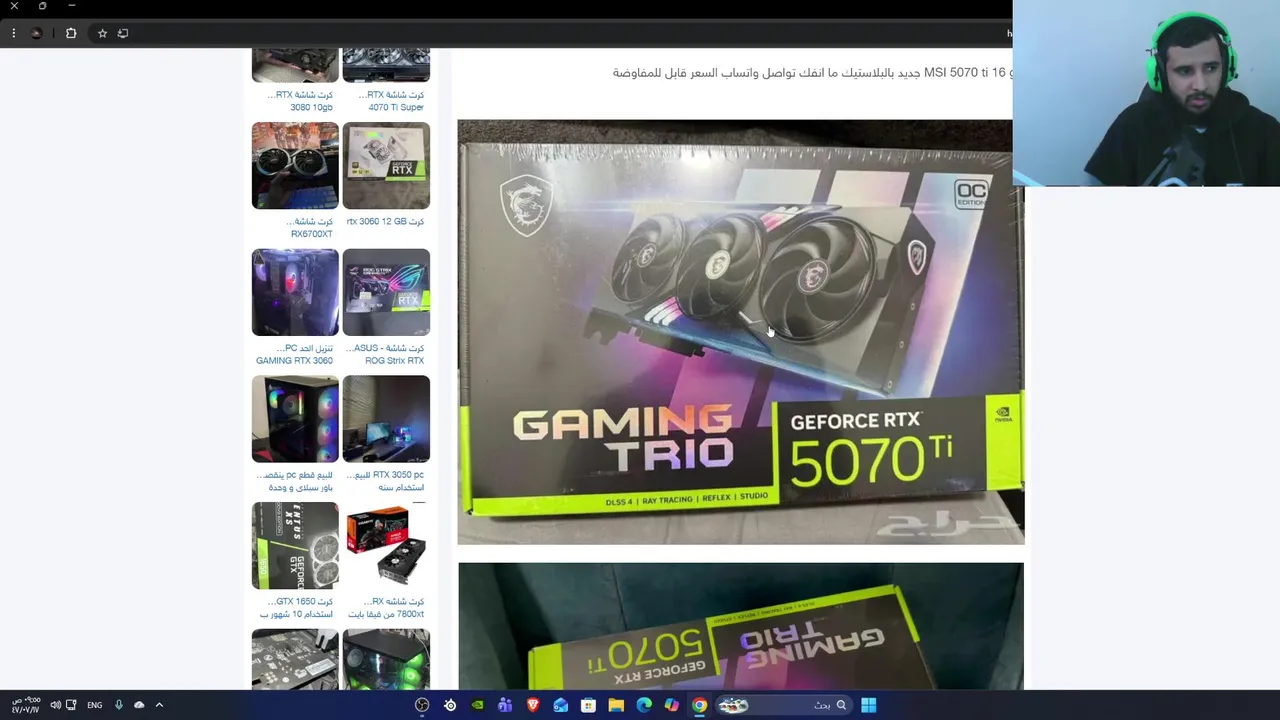Open the PC parts for sale thumbnail
This screenshot has width=1280, height=720.
295,419
